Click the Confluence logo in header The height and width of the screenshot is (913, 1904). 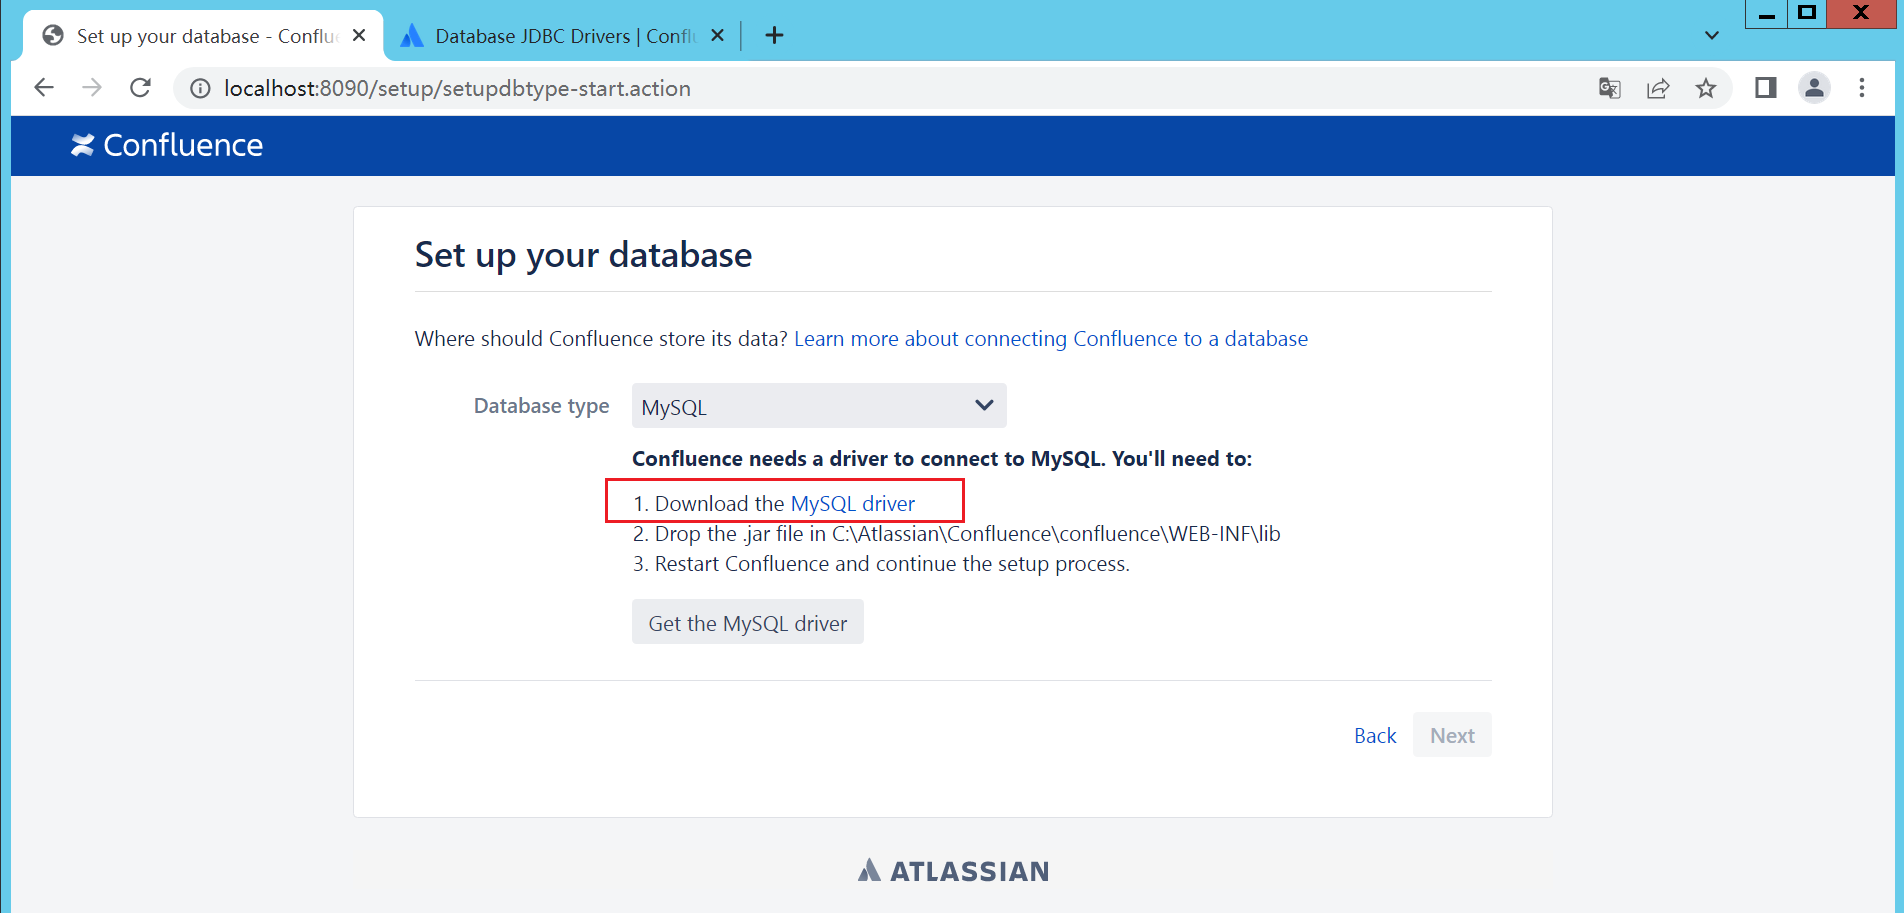[167, 146]
